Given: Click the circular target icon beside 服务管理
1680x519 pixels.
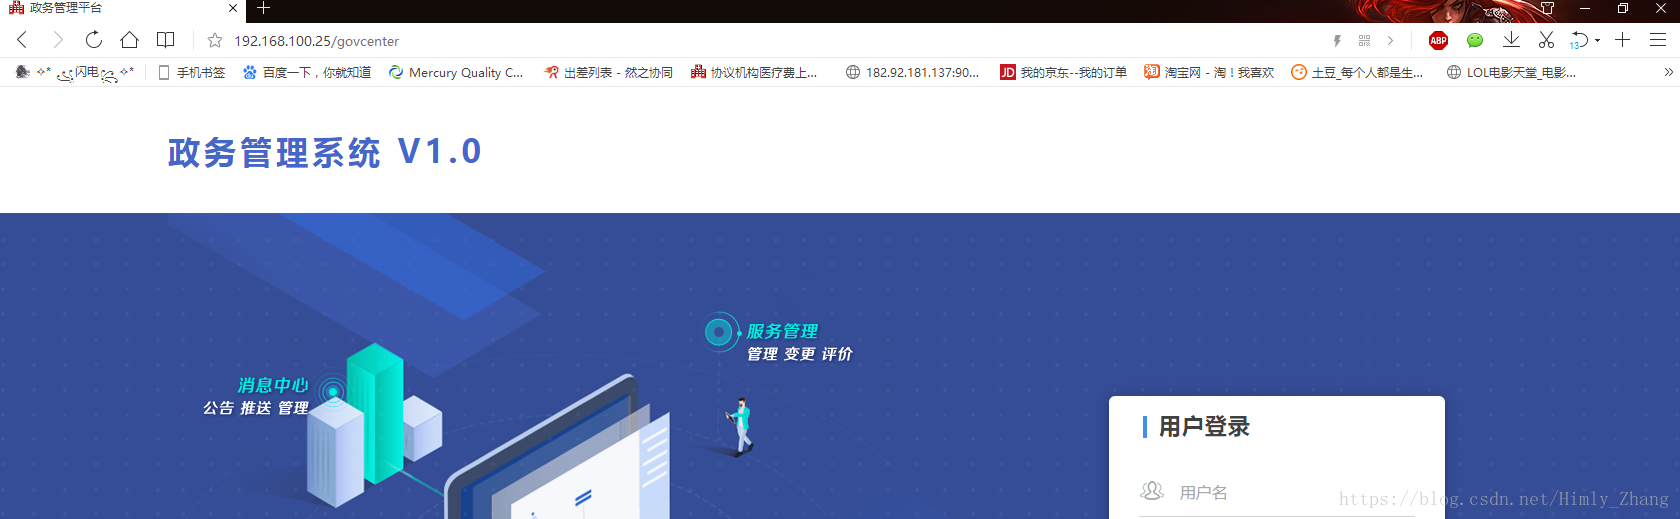Looking at the screenshot, I should pos(719,332).
